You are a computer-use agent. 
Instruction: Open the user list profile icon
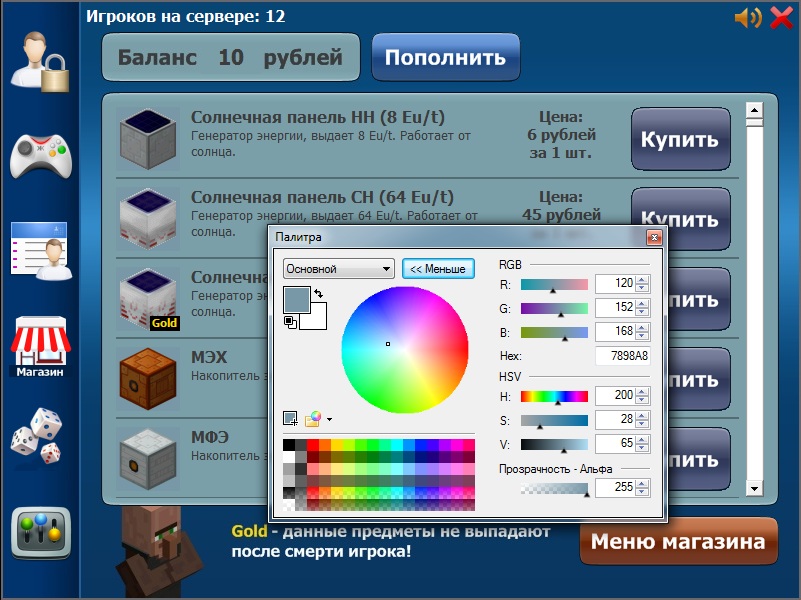40,251
